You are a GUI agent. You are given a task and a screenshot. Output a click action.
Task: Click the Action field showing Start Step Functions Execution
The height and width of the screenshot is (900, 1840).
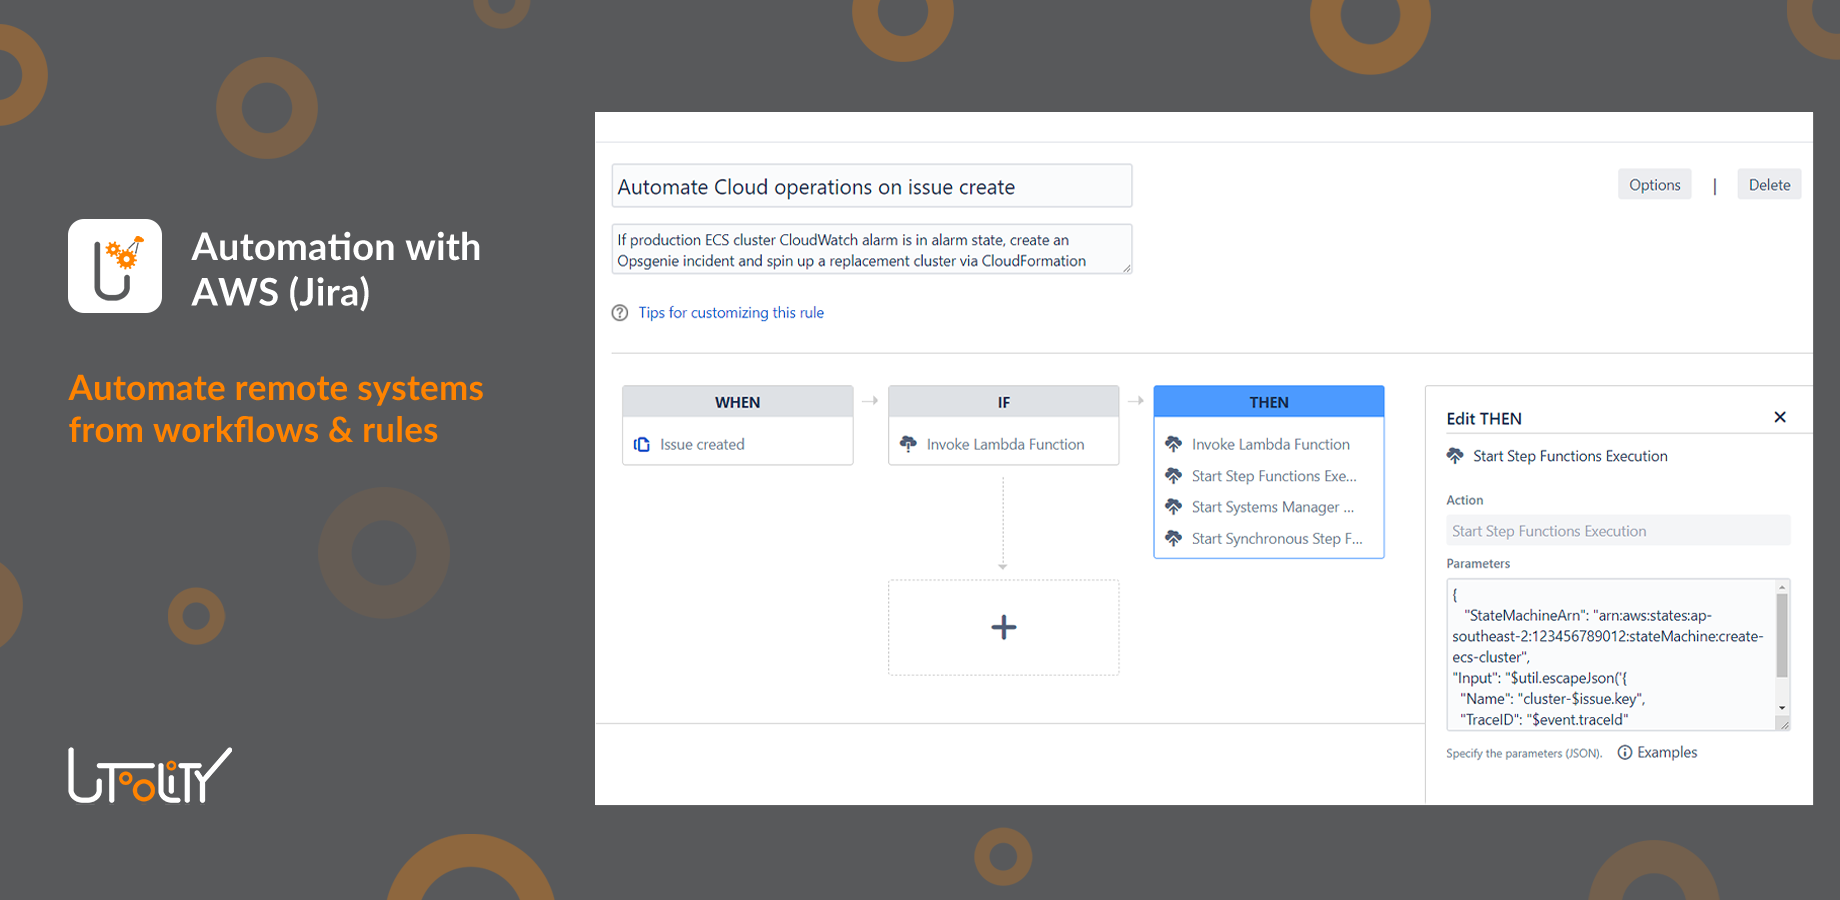click(x=1617, y=530)
